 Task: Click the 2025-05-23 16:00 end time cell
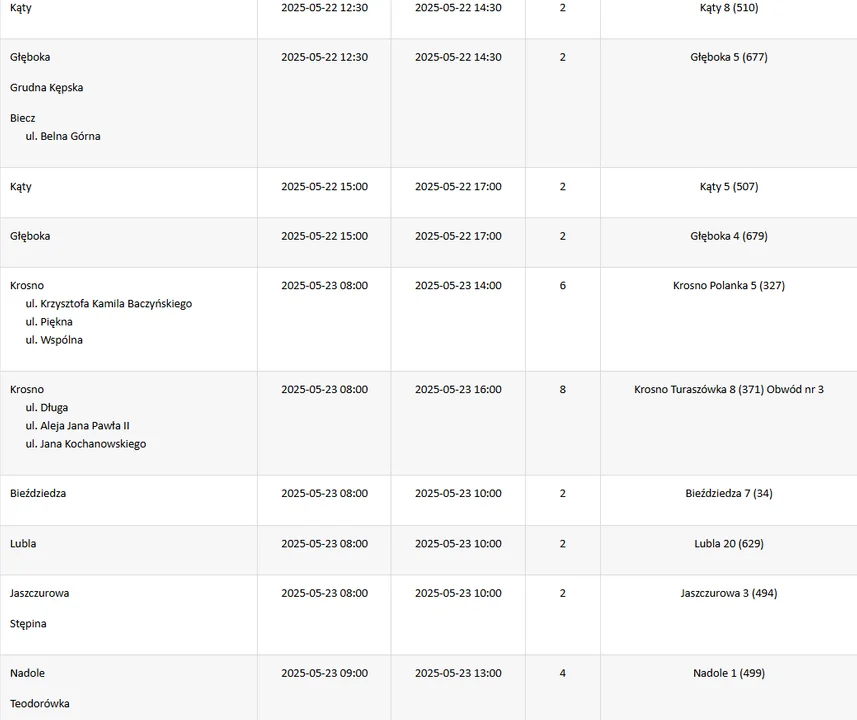(x=458, y=390)
